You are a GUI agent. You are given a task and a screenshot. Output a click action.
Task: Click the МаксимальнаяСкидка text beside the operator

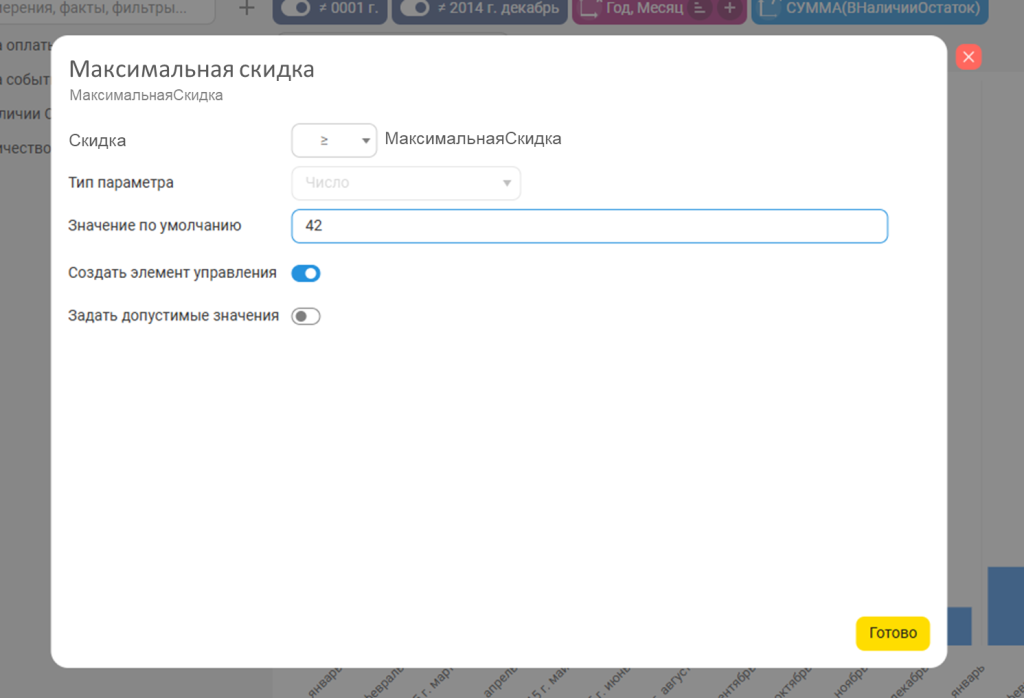[473, 139]
